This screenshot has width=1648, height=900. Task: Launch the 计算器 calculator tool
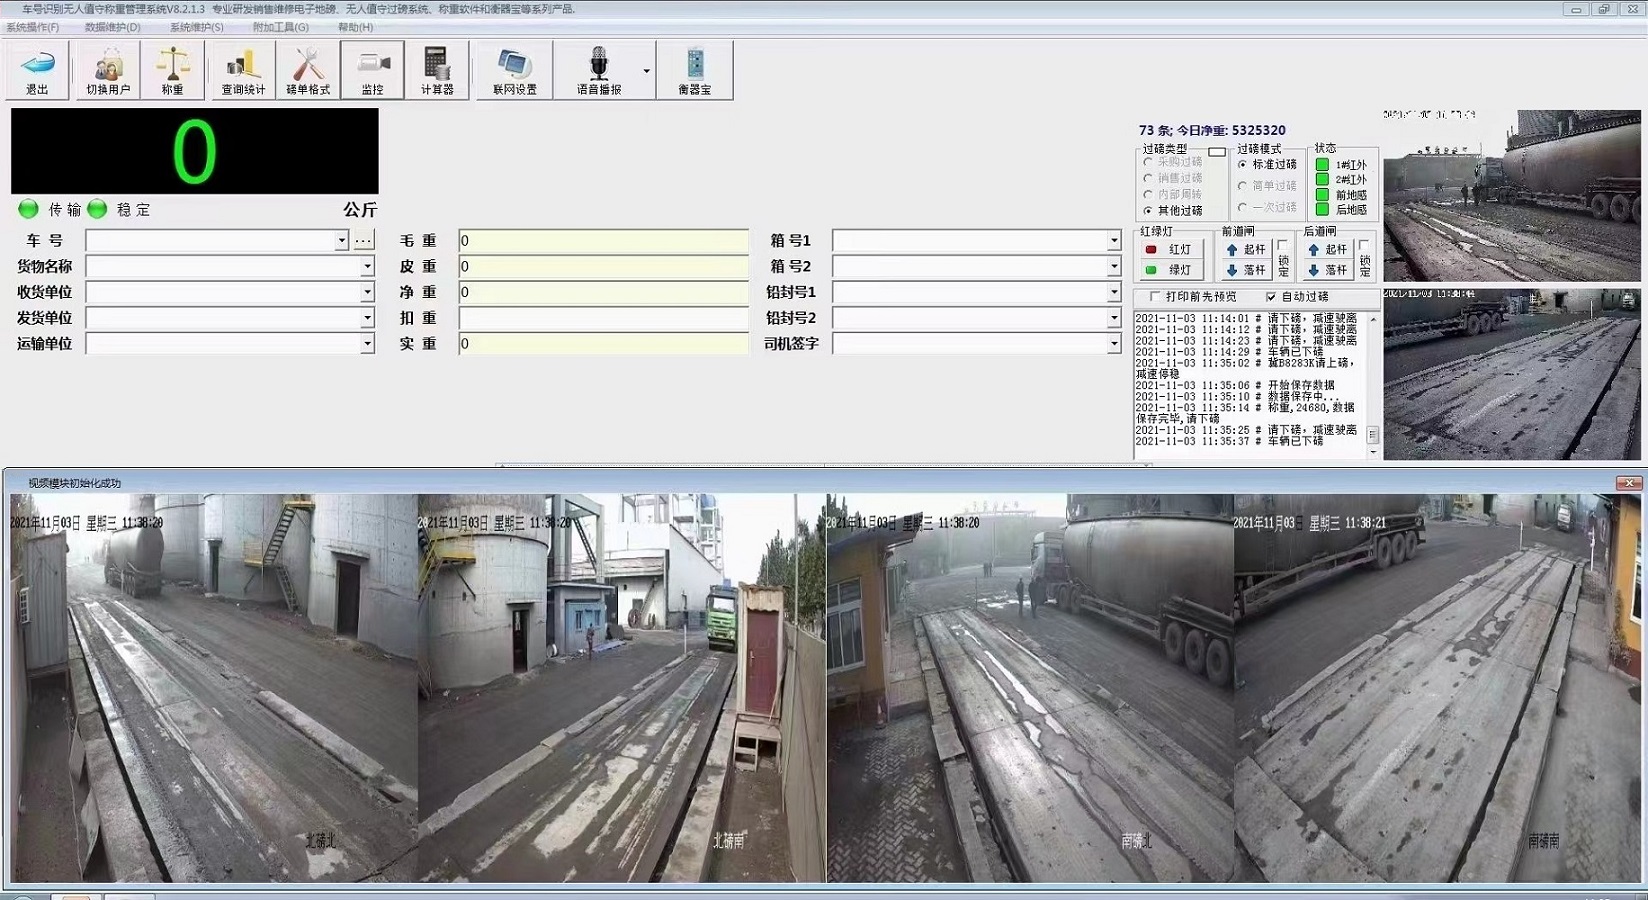pyautogui.click(x=437, y=68)
